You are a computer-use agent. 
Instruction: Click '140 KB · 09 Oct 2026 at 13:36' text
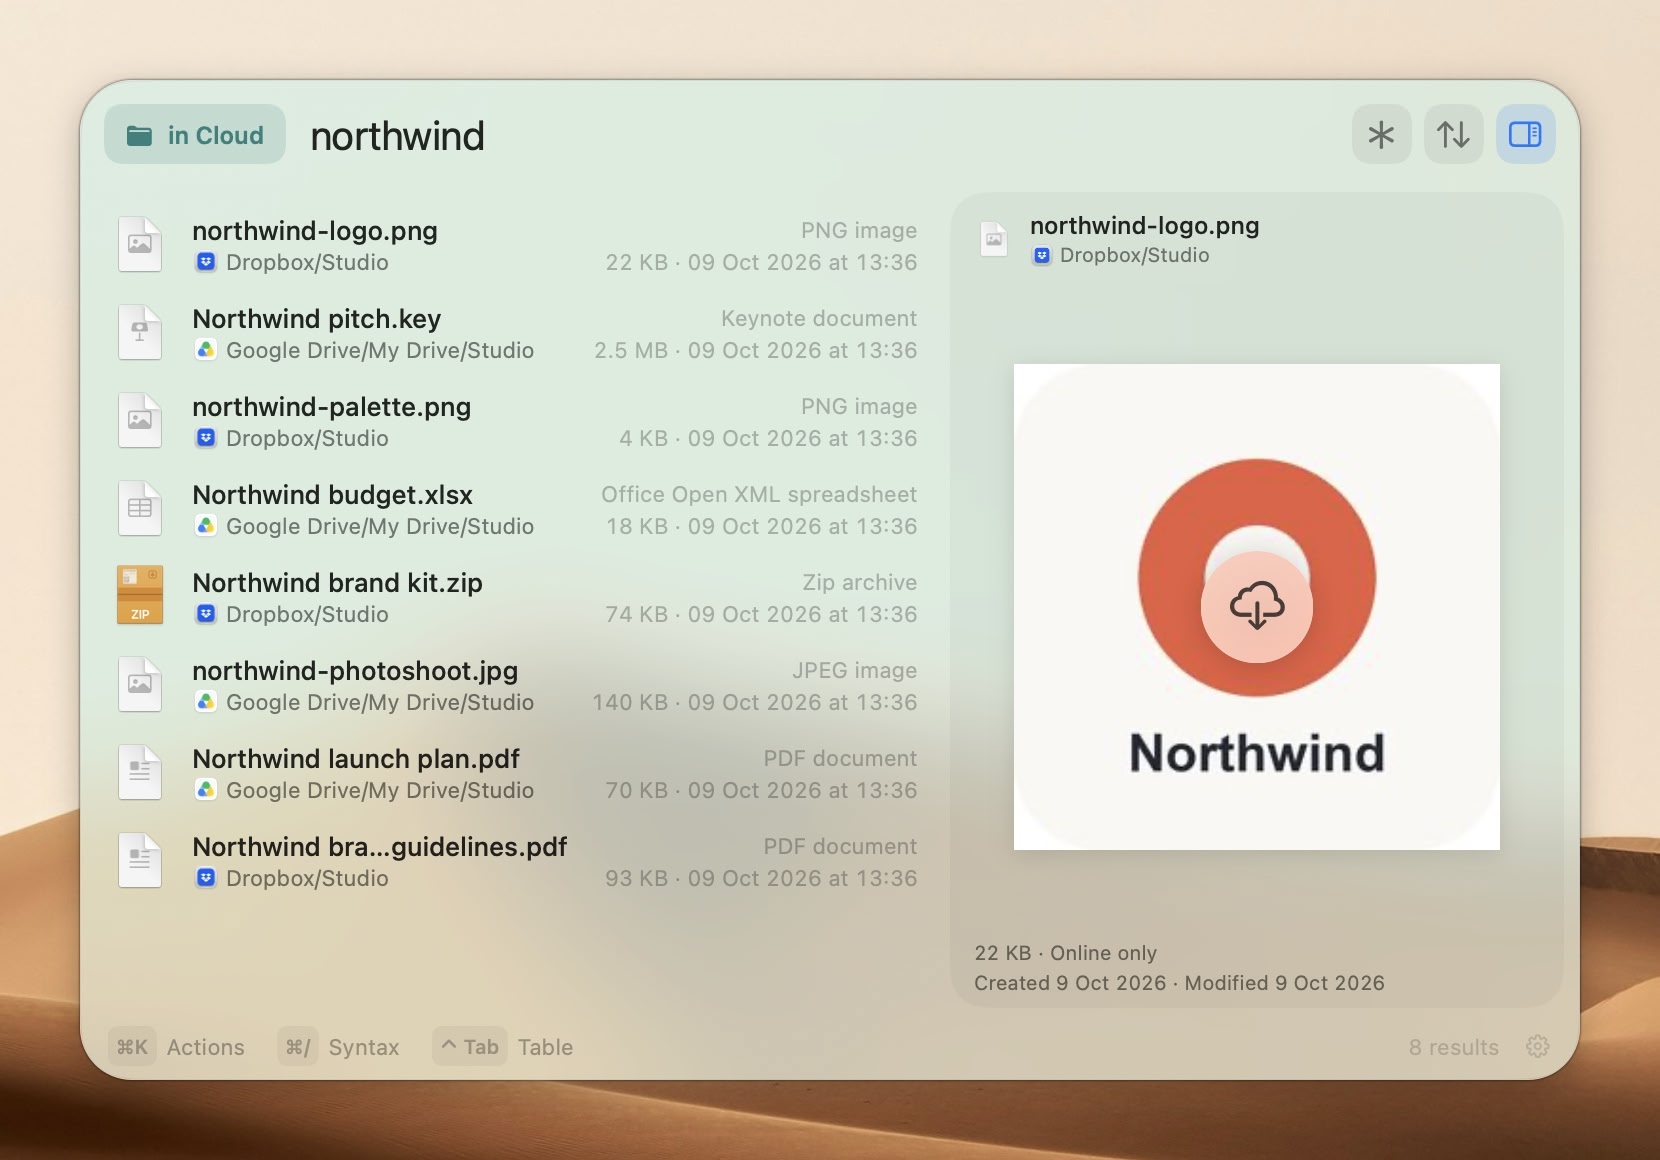[x=755, y=702]
